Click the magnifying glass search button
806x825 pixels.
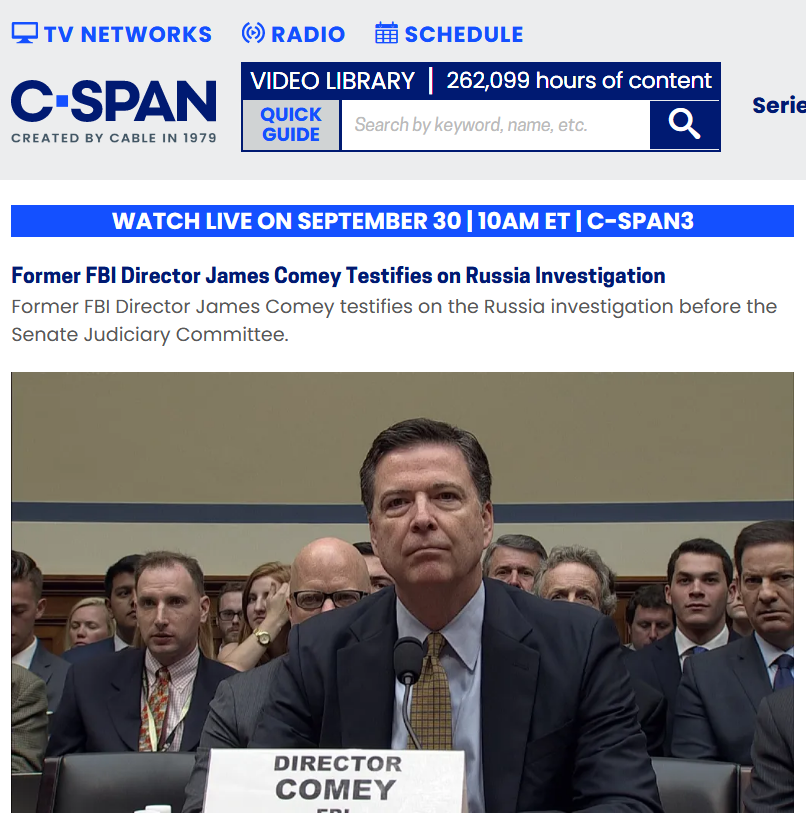684,125
